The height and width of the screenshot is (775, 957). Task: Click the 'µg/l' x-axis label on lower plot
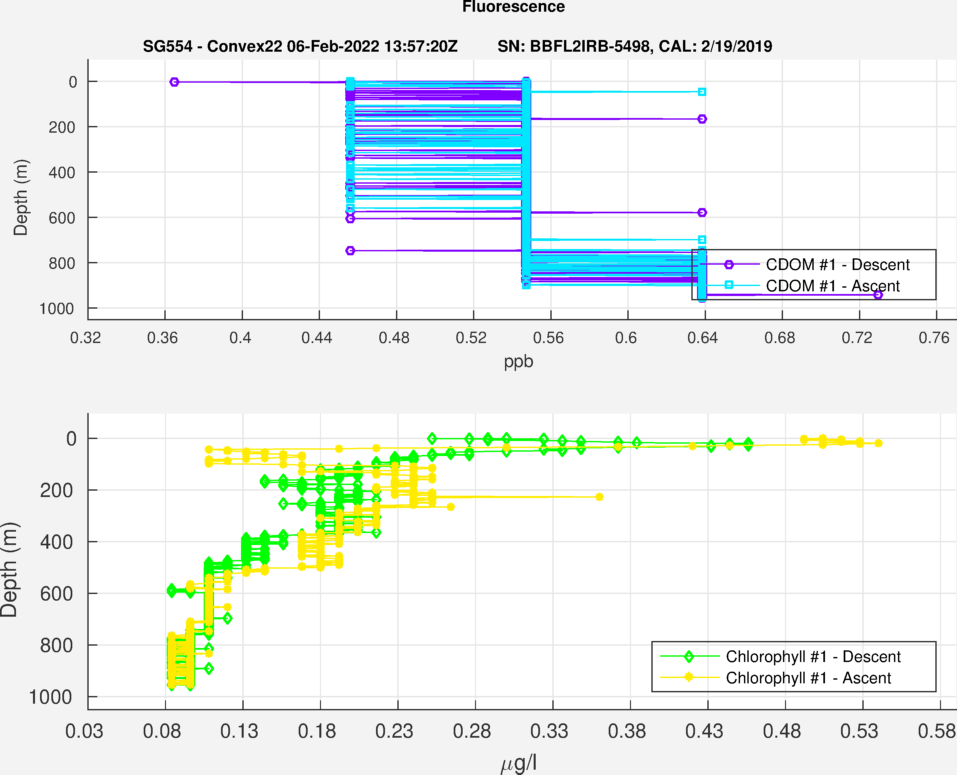click(x=520, y=765)
